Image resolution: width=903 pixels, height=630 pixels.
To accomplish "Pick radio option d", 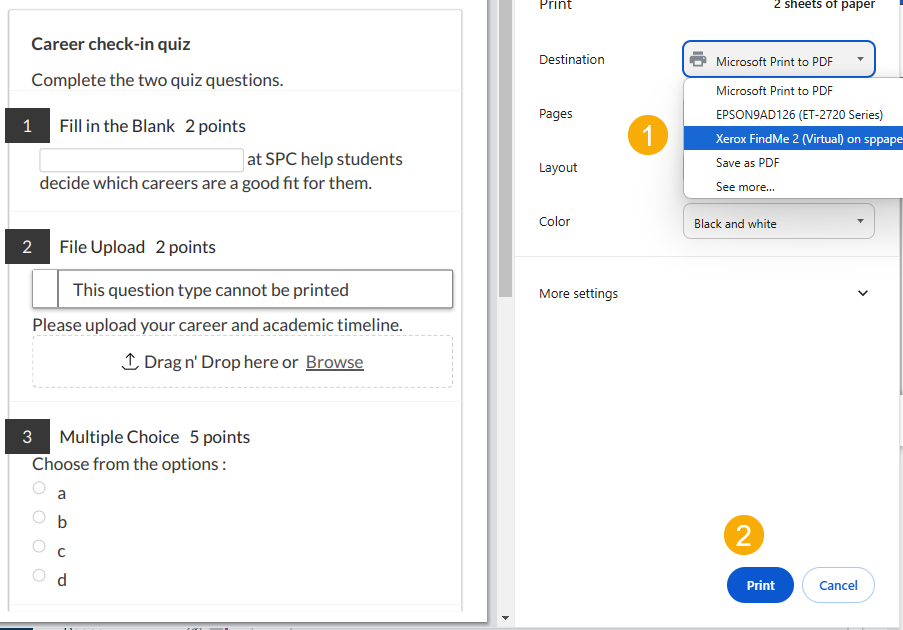I will 39,575.
